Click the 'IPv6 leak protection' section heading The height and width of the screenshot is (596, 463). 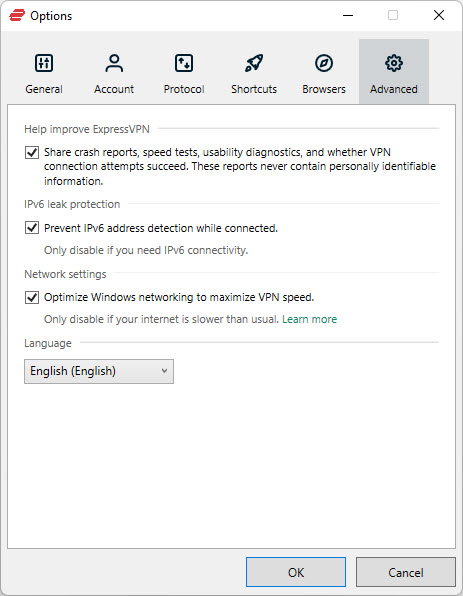(x=72, y=204)
